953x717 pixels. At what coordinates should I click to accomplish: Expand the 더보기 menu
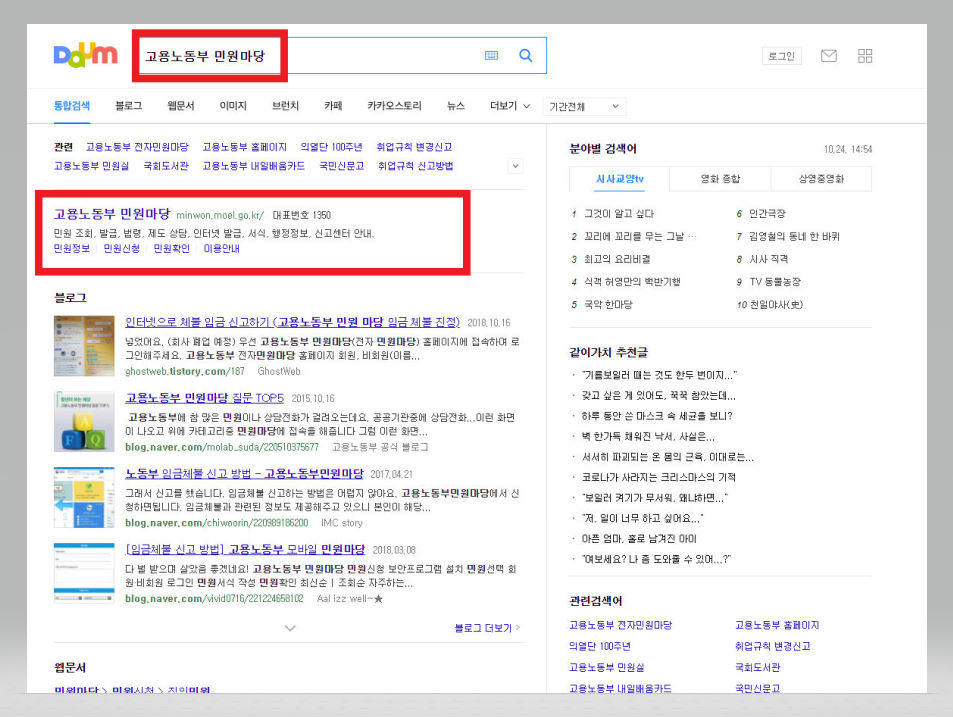509,106
